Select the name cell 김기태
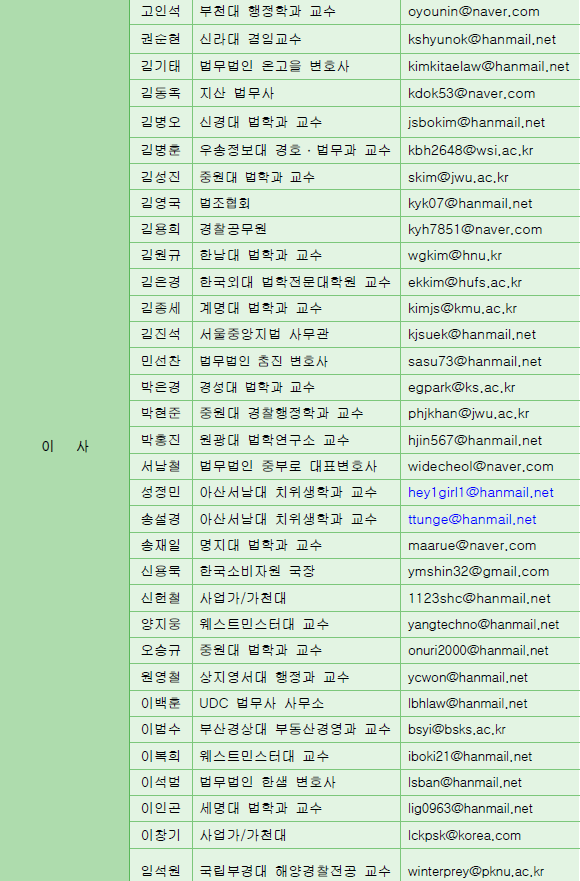580x881 pixels. [161, 66]
